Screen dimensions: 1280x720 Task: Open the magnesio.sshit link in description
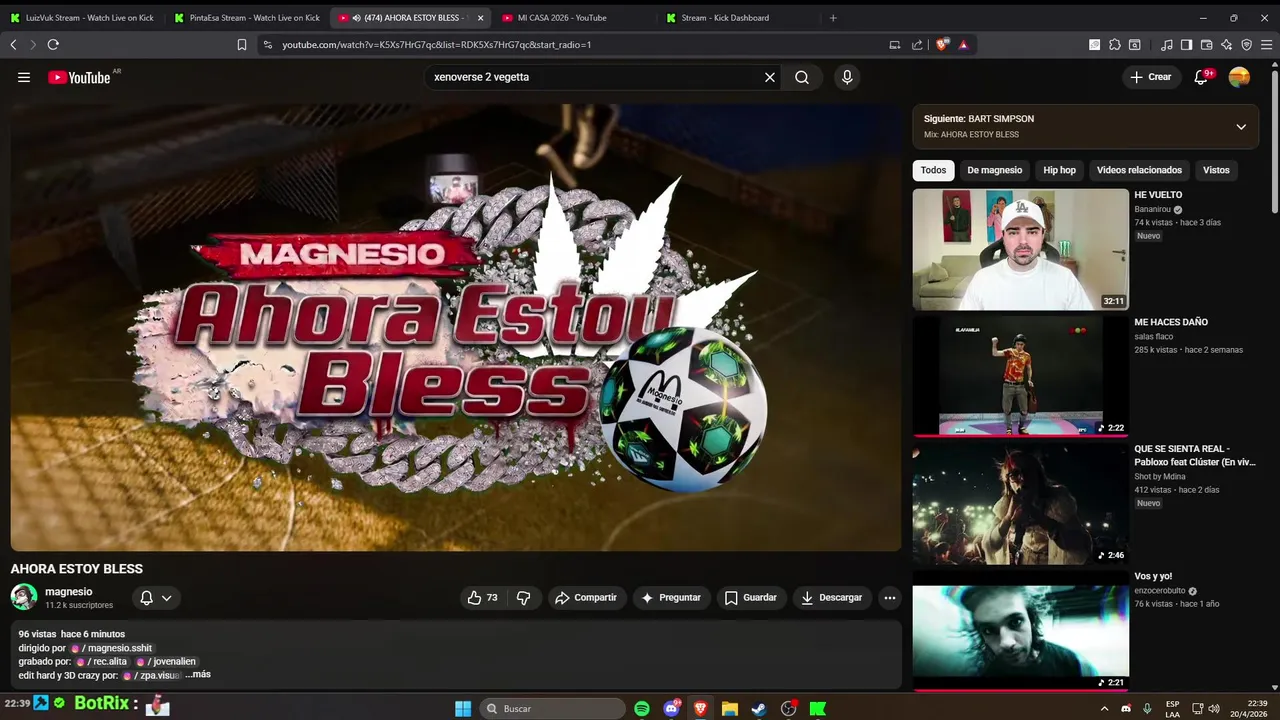click(x=111, y=648)
